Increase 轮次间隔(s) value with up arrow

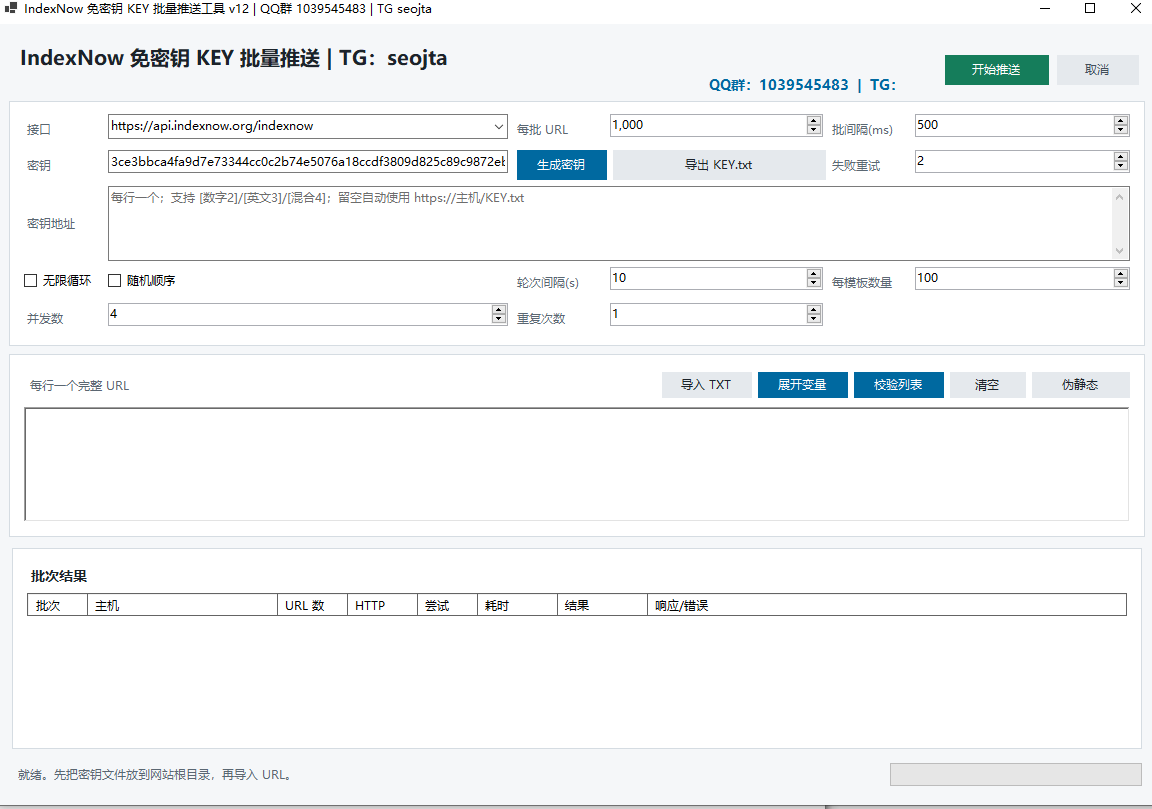click(813, 273)
